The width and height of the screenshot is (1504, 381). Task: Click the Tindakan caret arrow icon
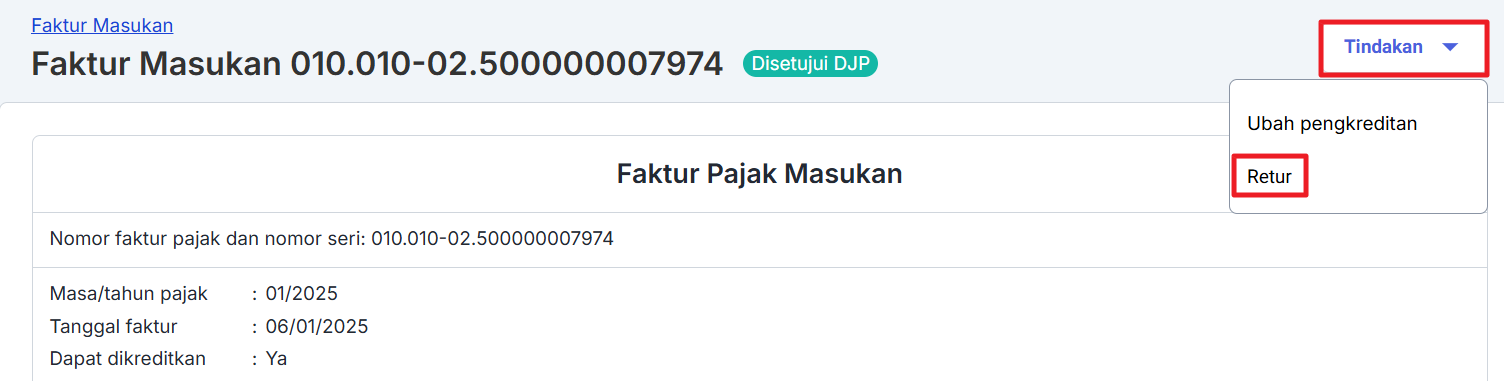pos(1450,47)
